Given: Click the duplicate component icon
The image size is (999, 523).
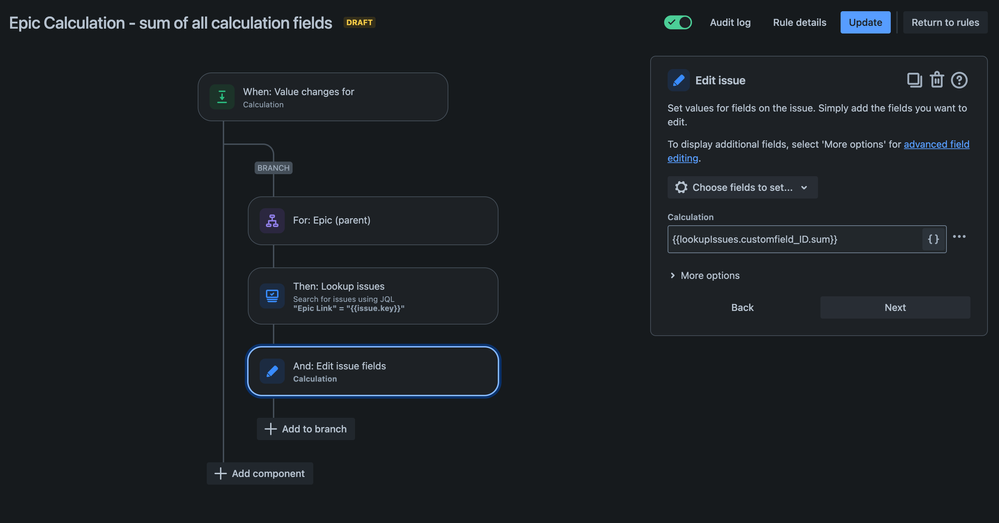Looking at the screenshot, I should click(914, 80).
